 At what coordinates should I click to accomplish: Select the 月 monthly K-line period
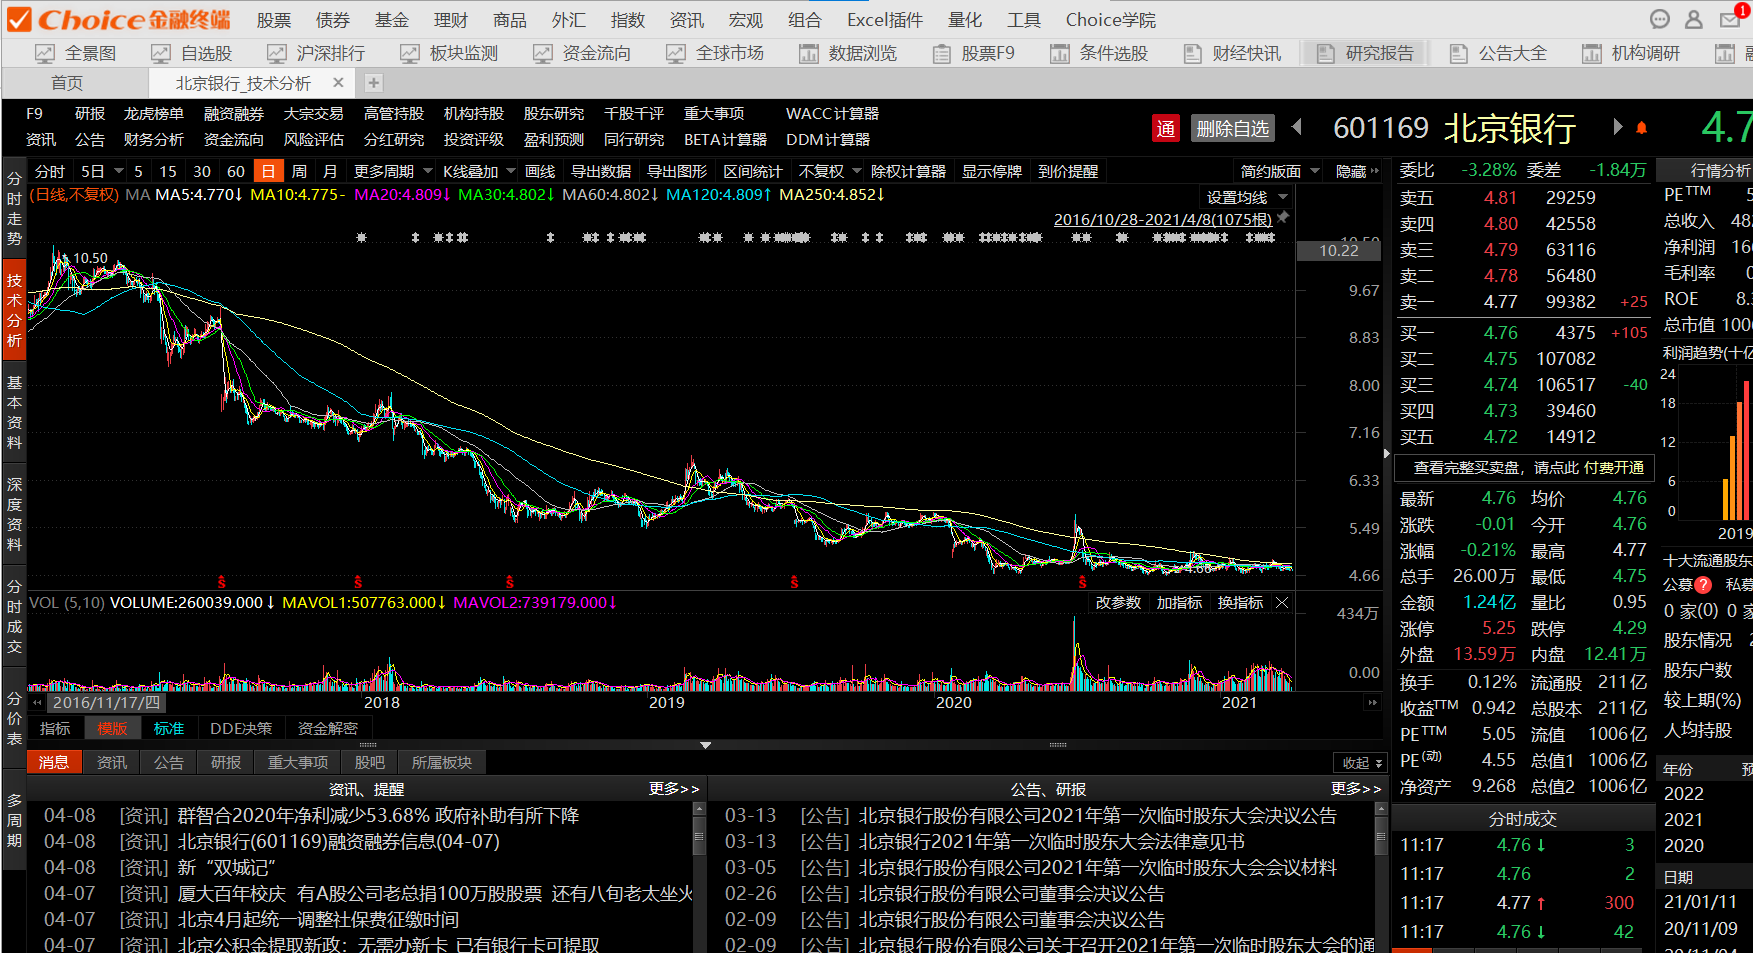(x=330, y=172)
